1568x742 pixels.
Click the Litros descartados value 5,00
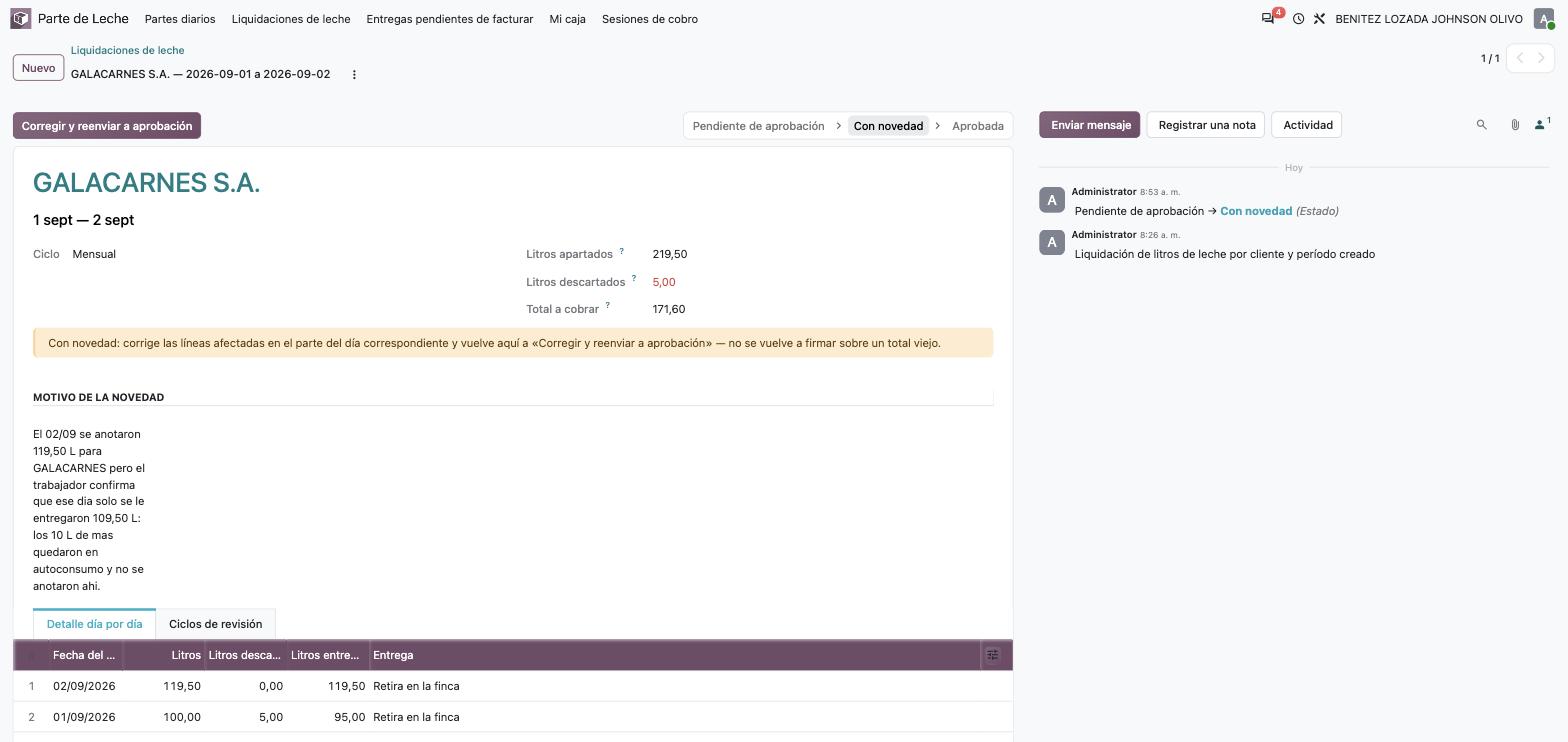click(664, 282)
